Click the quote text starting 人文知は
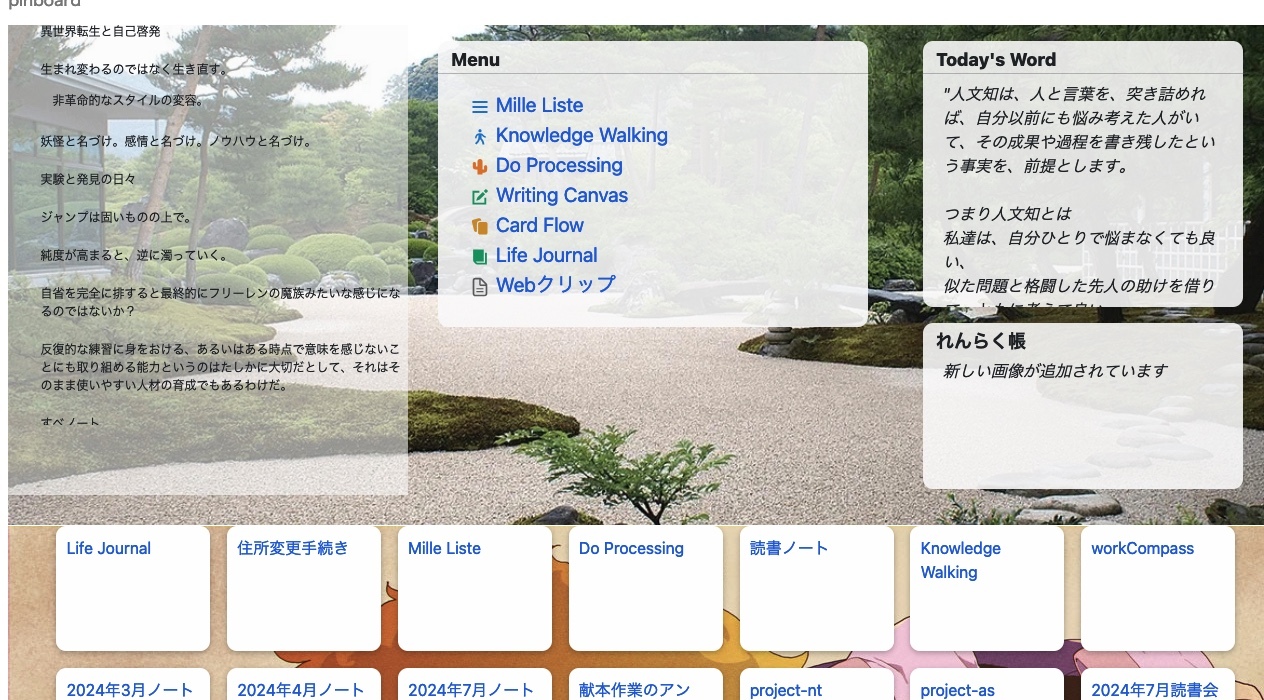 1080,130
